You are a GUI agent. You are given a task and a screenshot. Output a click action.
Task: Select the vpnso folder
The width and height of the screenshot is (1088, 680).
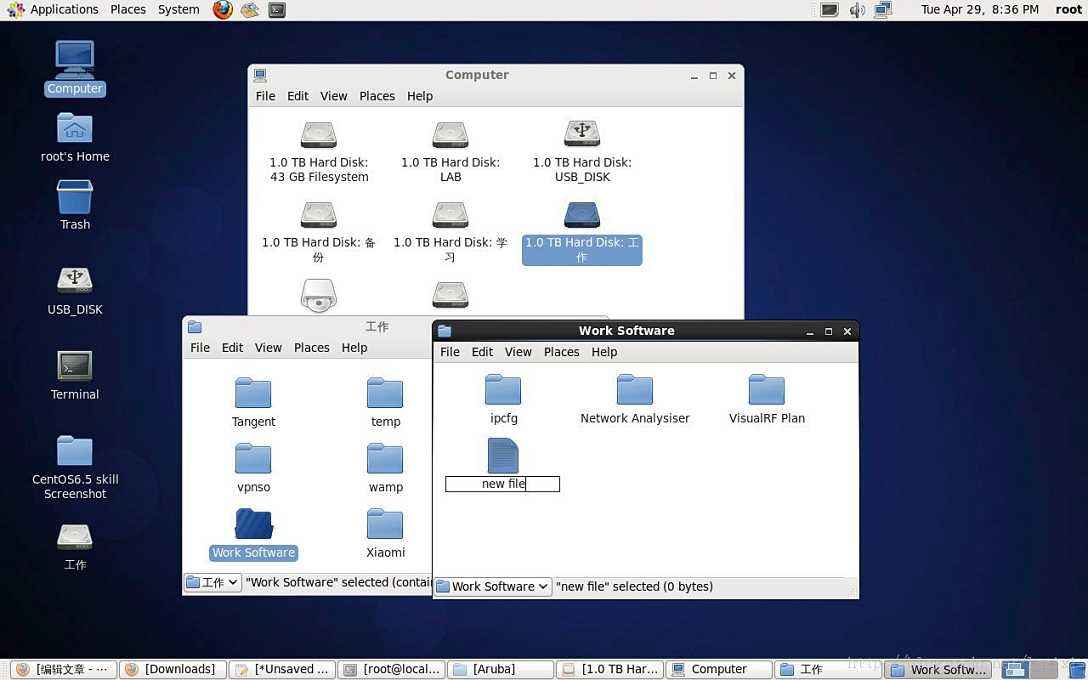point(253,468)
